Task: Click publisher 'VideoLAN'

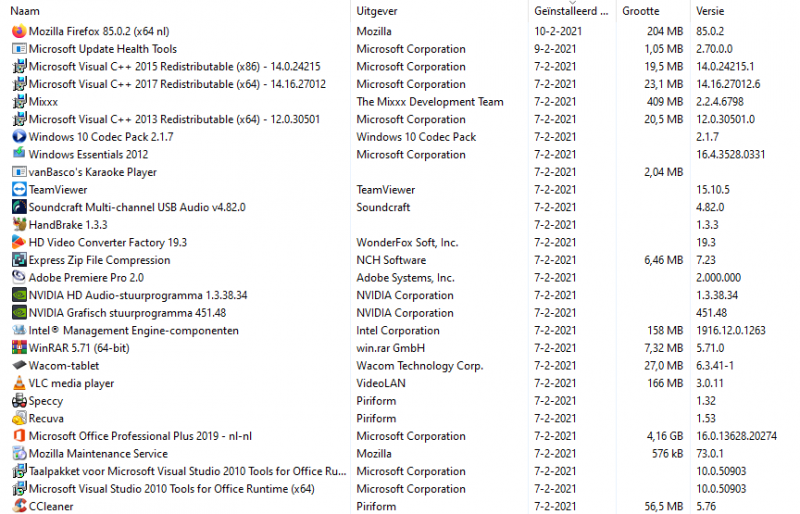Action: pyautogui.click(x=381, y=383)
